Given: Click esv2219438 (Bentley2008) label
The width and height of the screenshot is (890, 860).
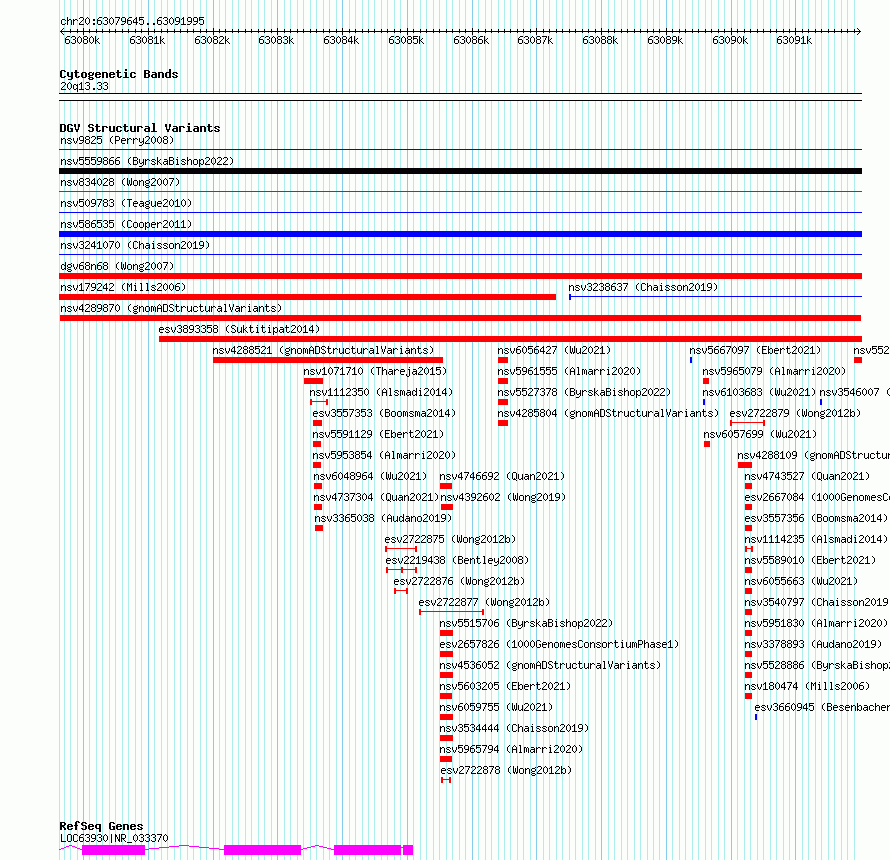Looking at the screenshot, I should click(x=457, y=560).
